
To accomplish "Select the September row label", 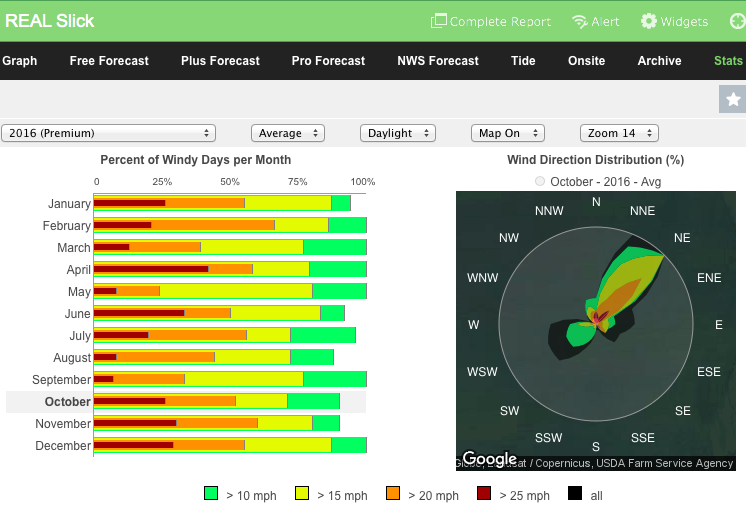I will 61,379.
